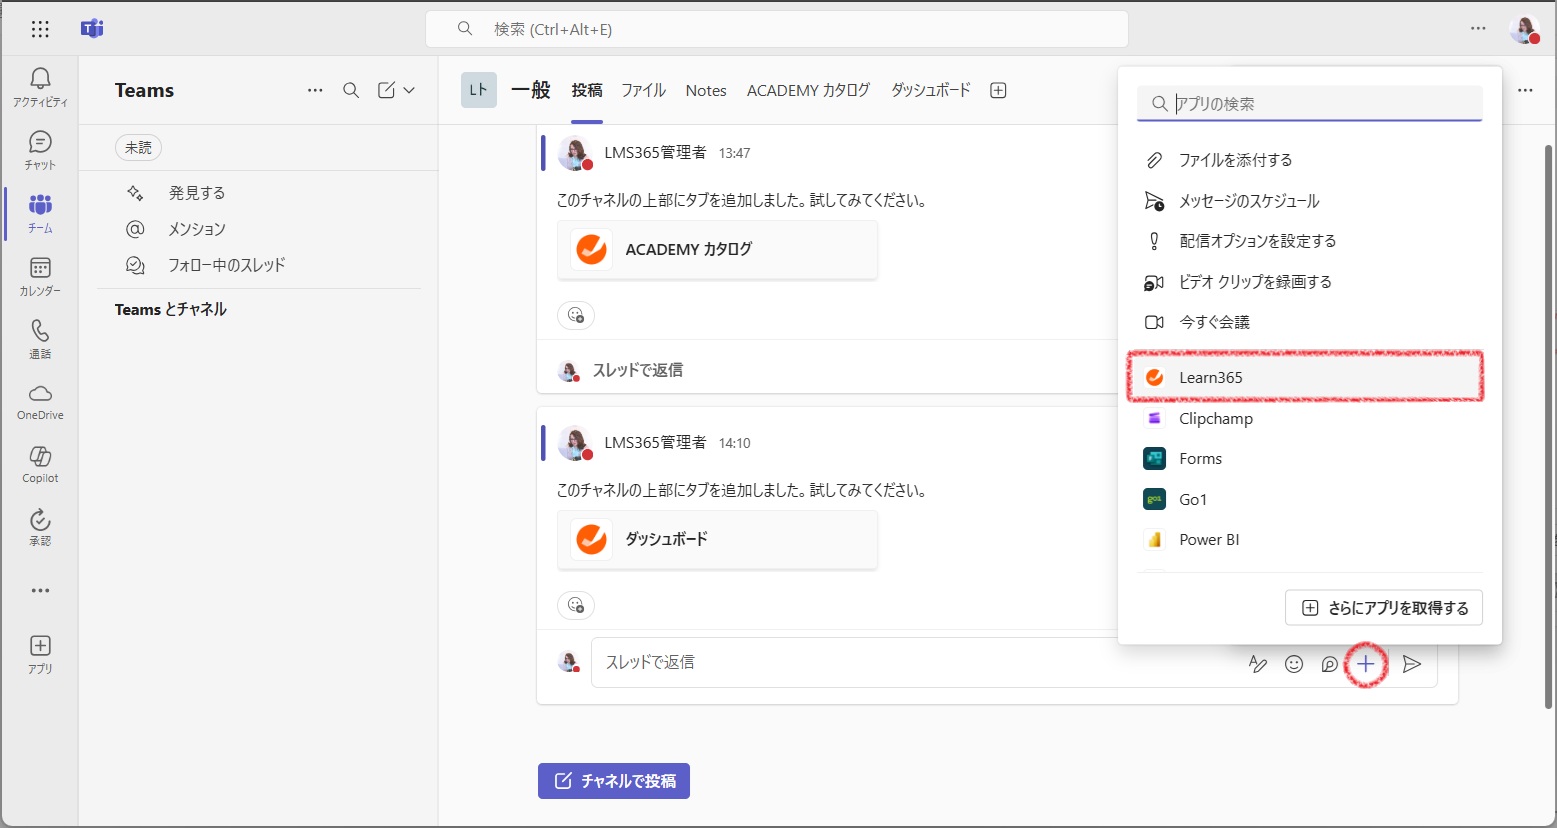Open Apps (アプリ) store in left rail
Screen dimensions: 1557x828
click(x=40, y=655)
